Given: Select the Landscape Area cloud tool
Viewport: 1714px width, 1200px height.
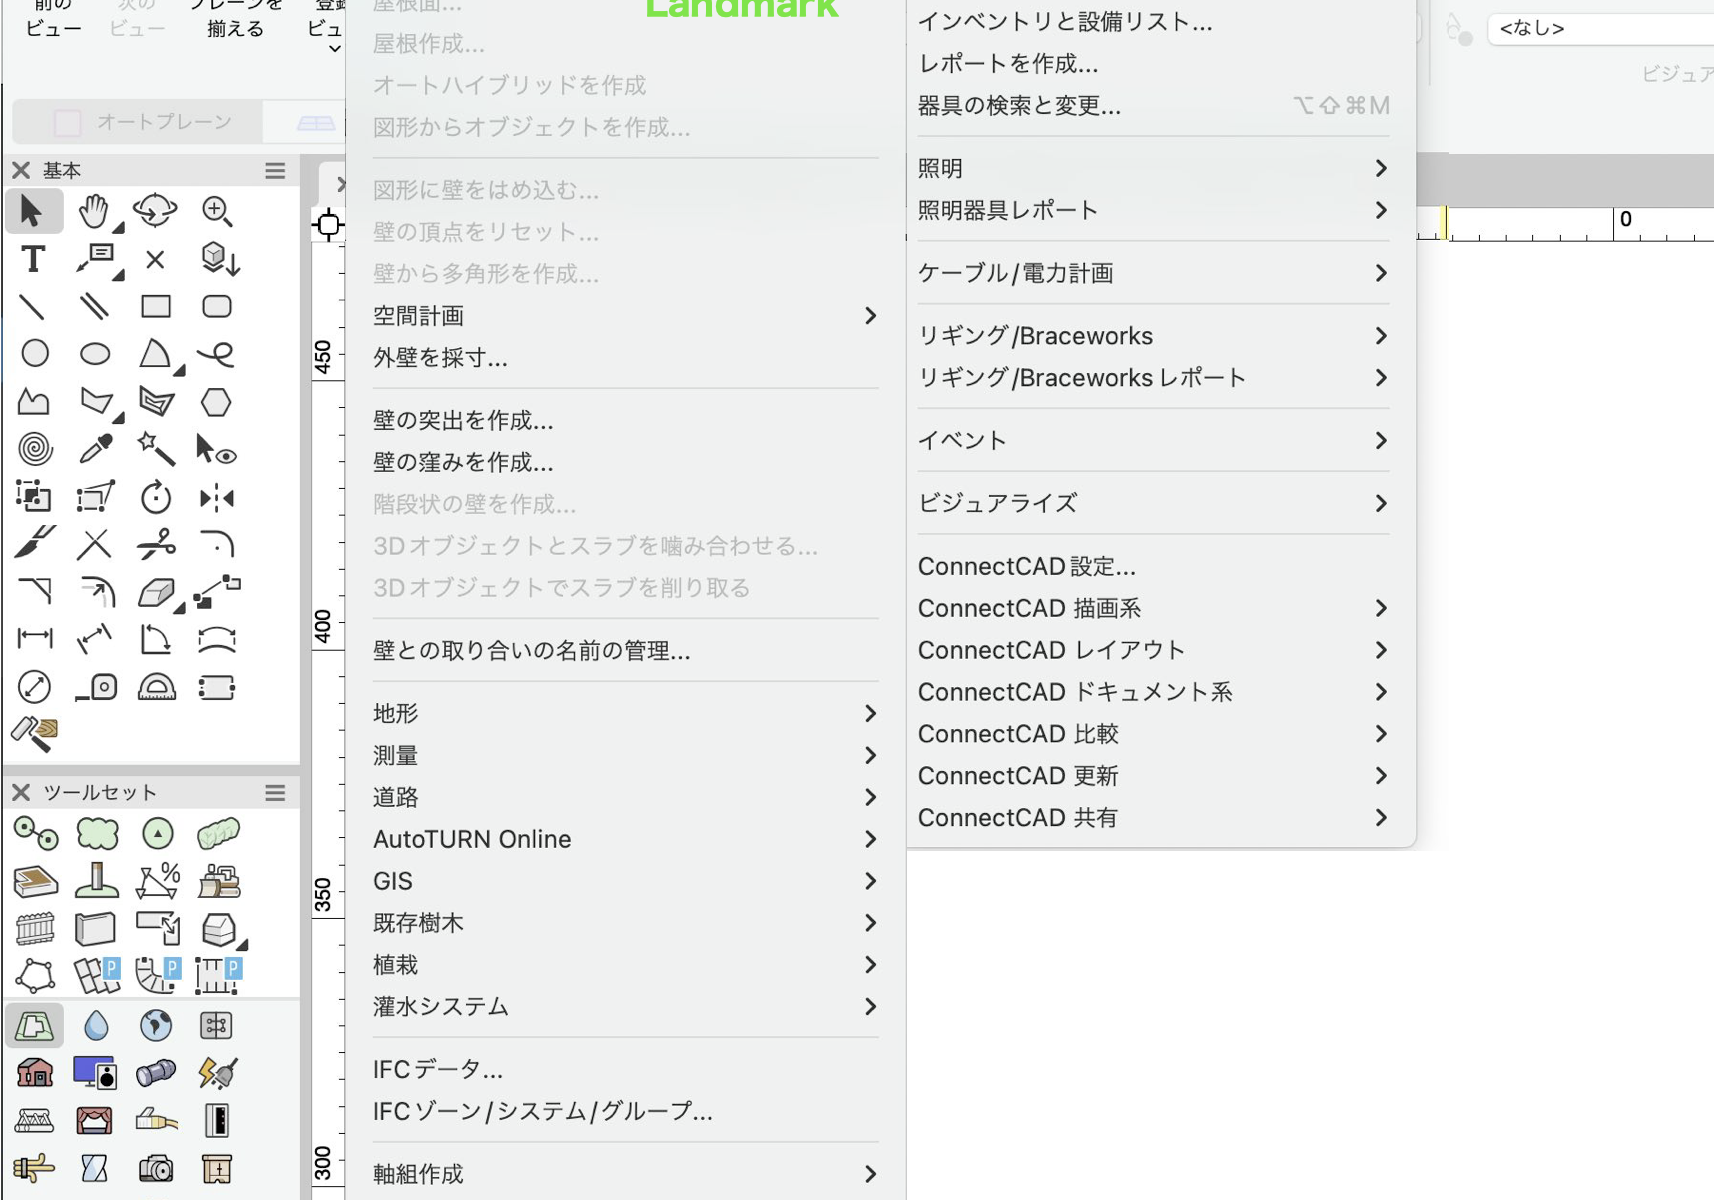Looking at the screenshot, I should pyautogui.click(x=97, y=833).
